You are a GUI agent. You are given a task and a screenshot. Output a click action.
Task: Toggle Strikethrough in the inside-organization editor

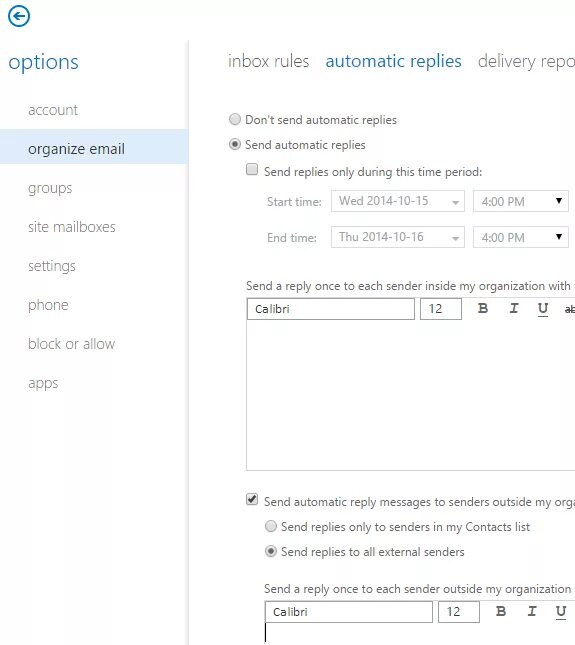click(569, 309)
